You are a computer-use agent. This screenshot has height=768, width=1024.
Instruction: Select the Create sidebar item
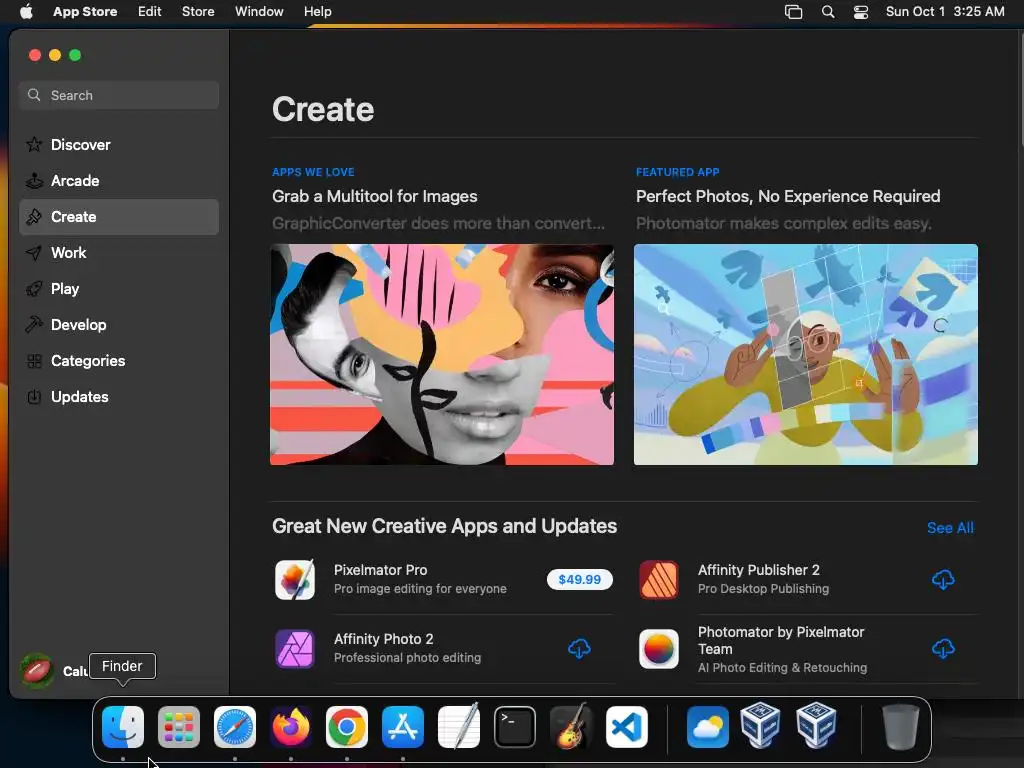pos(119,217)
